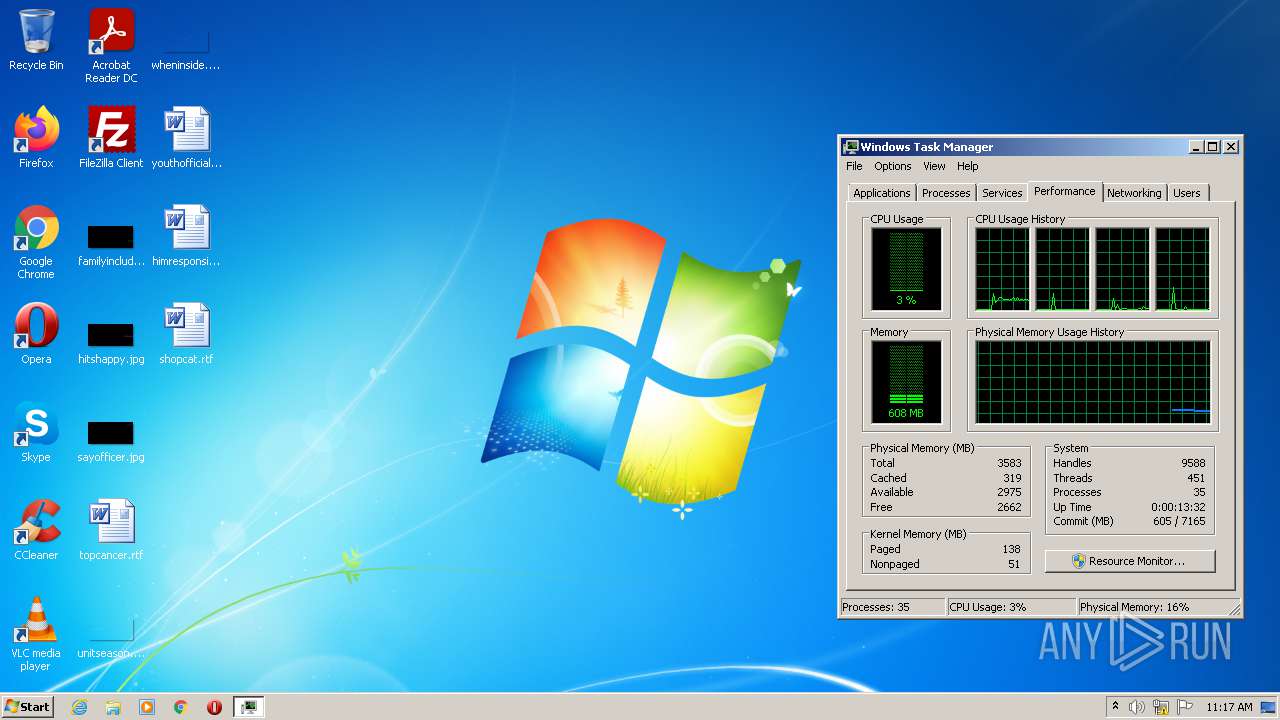The image size is (1280, 720).
Task: Click the Task Manager title bar icon
Action: (850, 147)
